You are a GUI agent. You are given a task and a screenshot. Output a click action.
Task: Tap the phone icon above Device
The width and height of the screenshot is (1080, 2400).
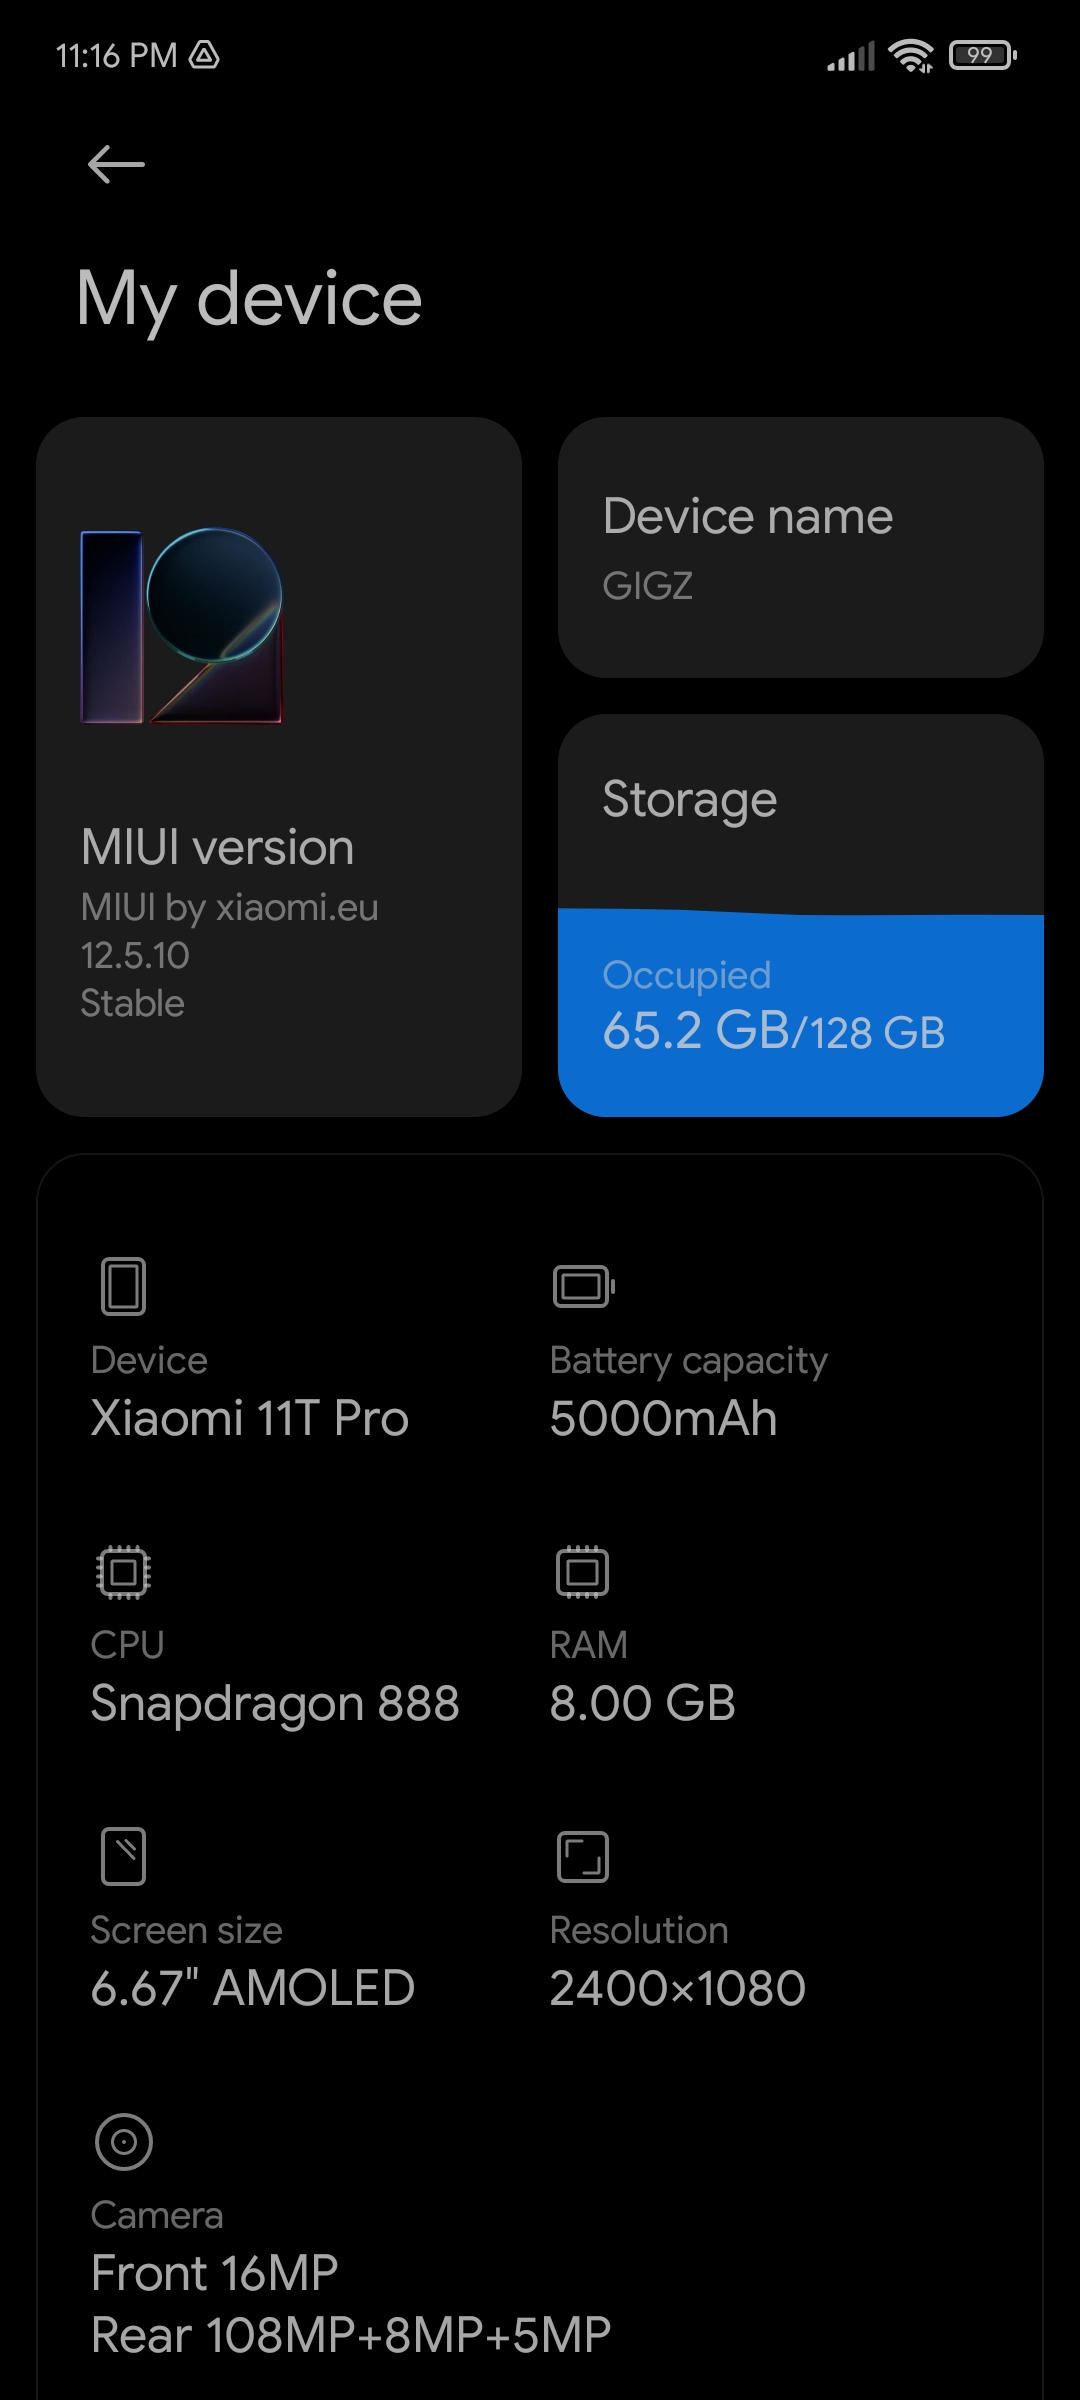click(x=124, y=1286)
